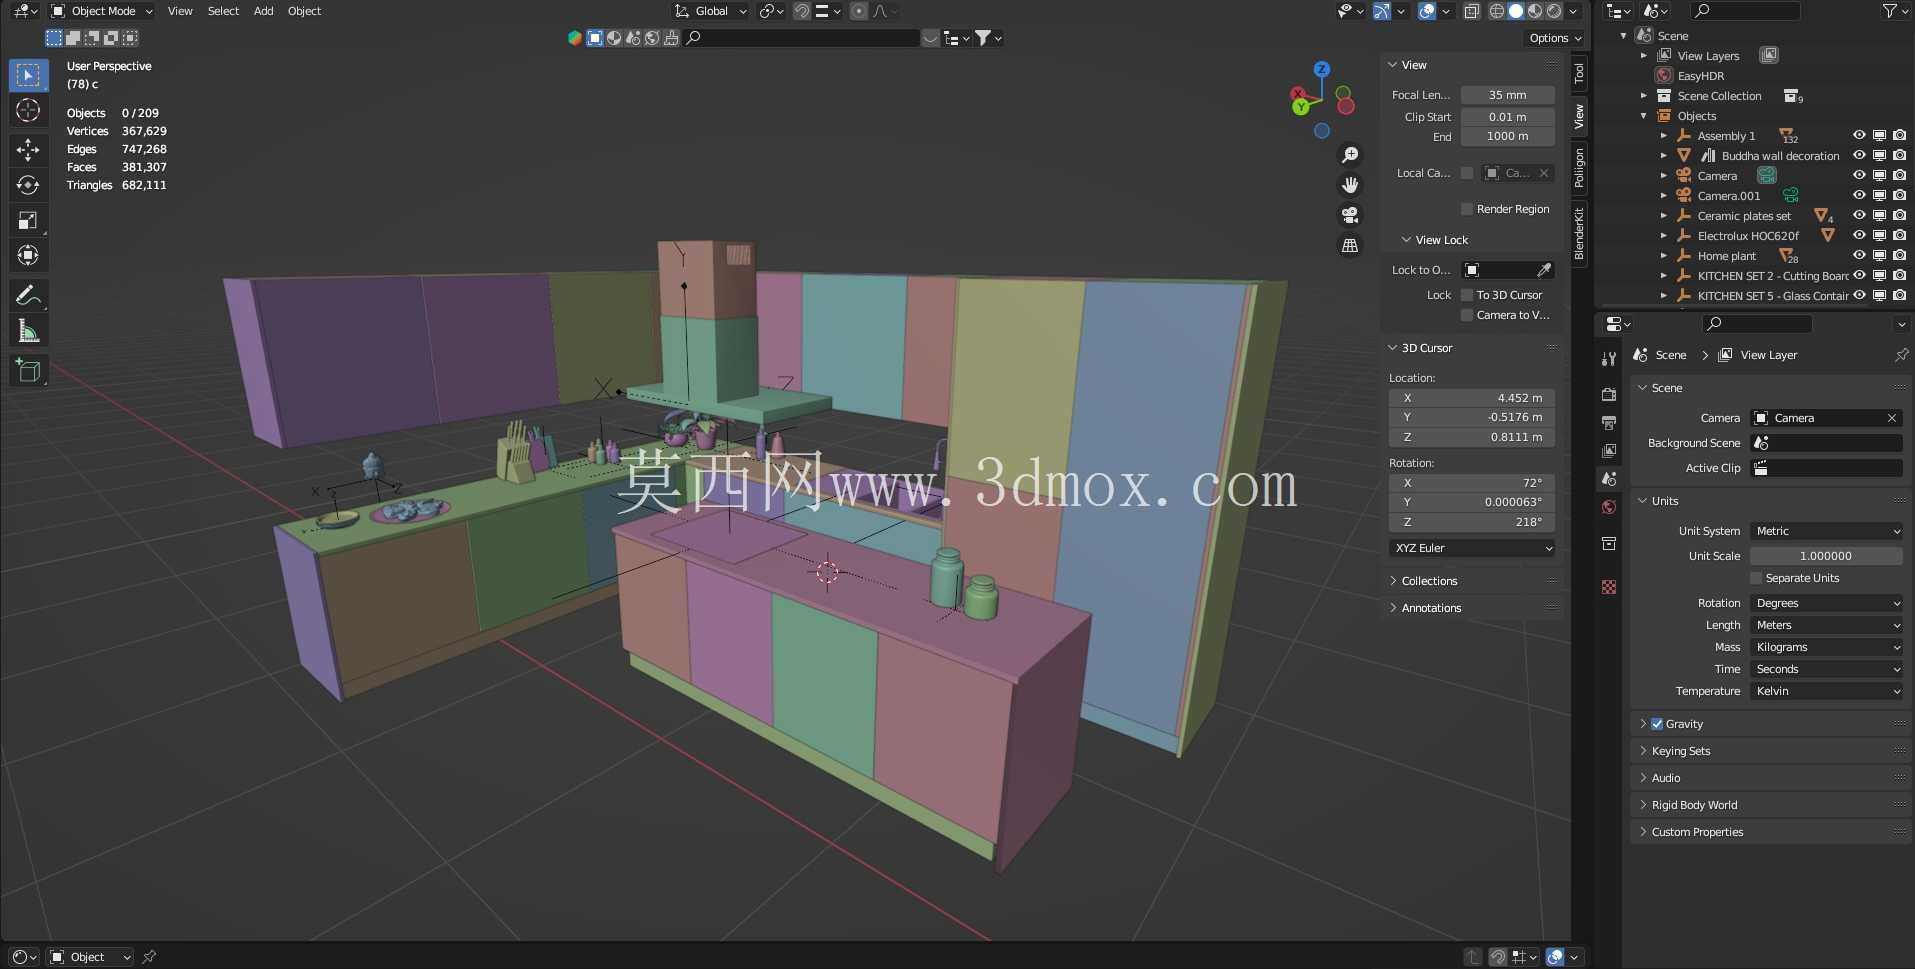The image size is (1915, 969).
Task: Select the Rotate tool
Action: [x=28, y=185]
